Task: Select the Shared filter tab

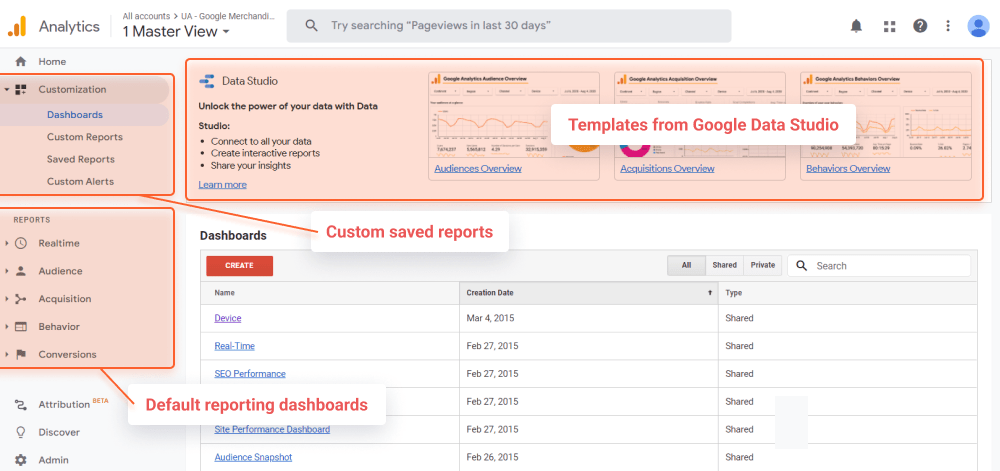Action: (724, 265)
